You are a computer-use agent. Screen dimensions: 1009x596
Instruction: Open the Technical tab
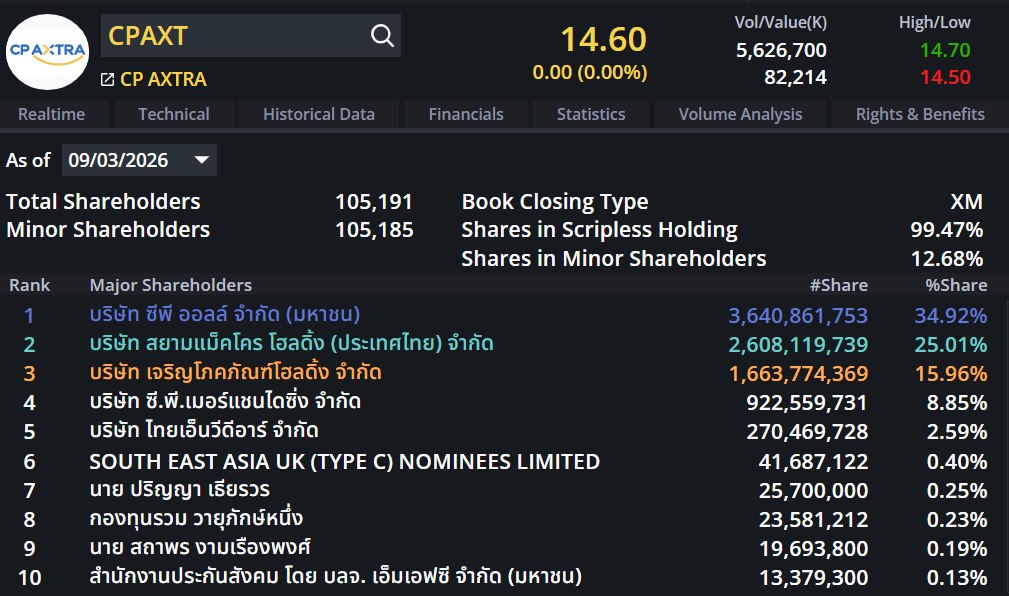coord(174,114)
